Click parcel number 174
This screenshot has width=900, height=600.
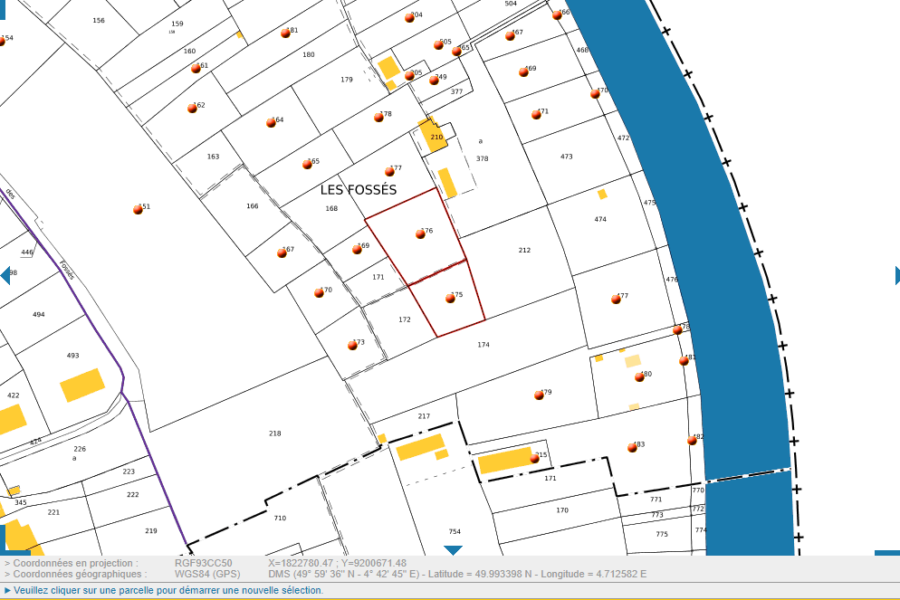483,345
